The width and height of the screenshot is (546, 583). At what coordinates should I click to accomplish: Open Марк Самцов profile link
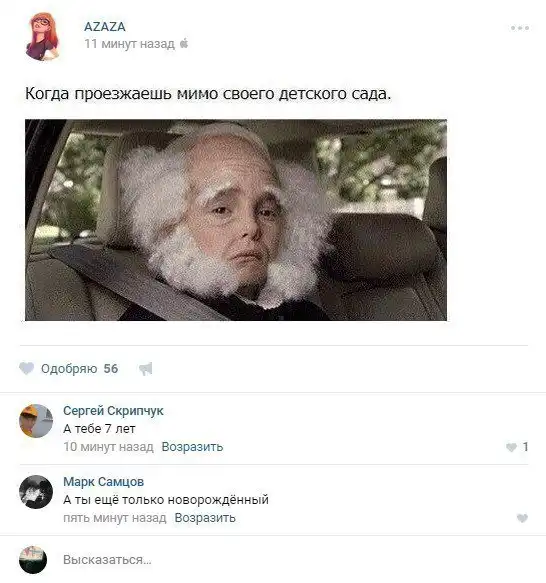103,482
